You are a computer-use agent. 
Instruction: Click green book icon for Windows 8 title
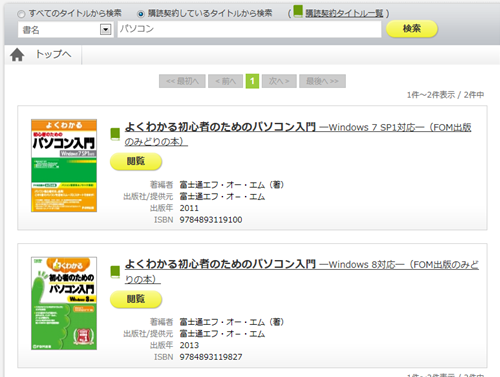(x=115, y=272)
